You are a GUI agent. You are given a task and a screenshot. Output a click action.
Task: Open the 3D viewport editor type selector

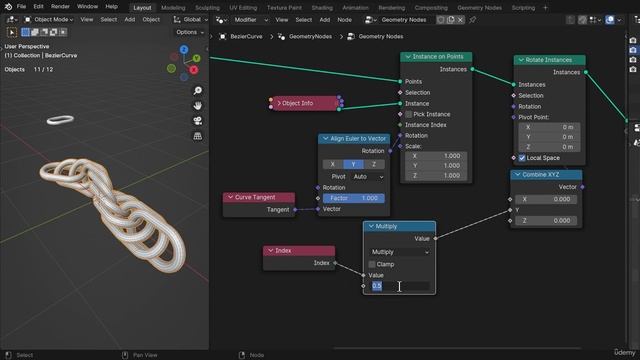point(11,19)
